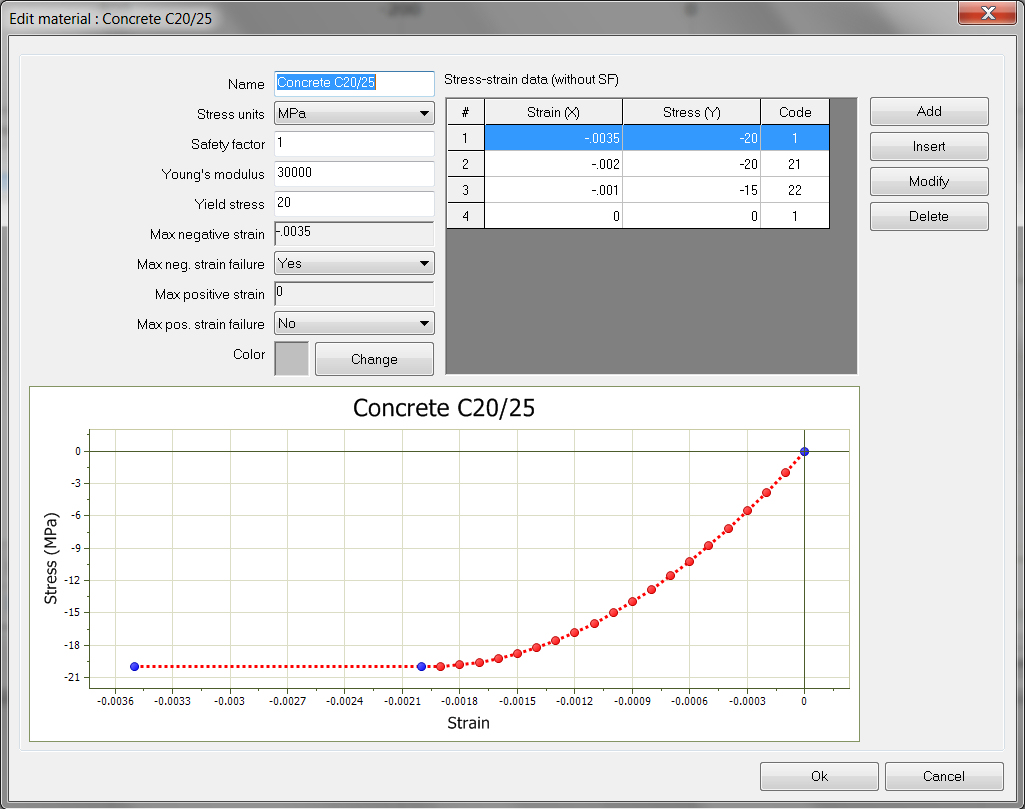The image size is (1025, 809).
Task: Select the Yield stress field
Action: [354, 204]
